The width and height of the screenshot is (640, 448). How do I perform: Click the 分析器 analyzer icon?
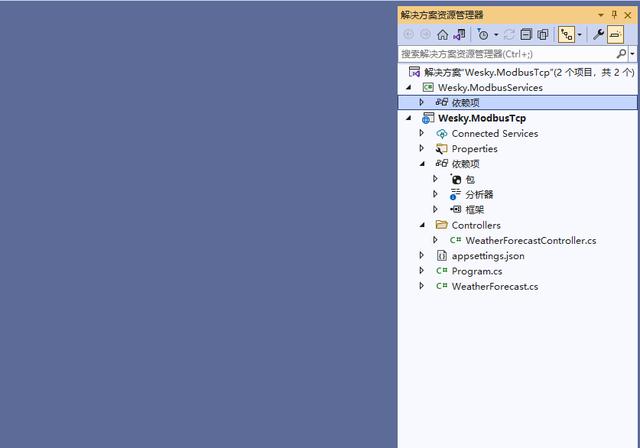(455, 194)
